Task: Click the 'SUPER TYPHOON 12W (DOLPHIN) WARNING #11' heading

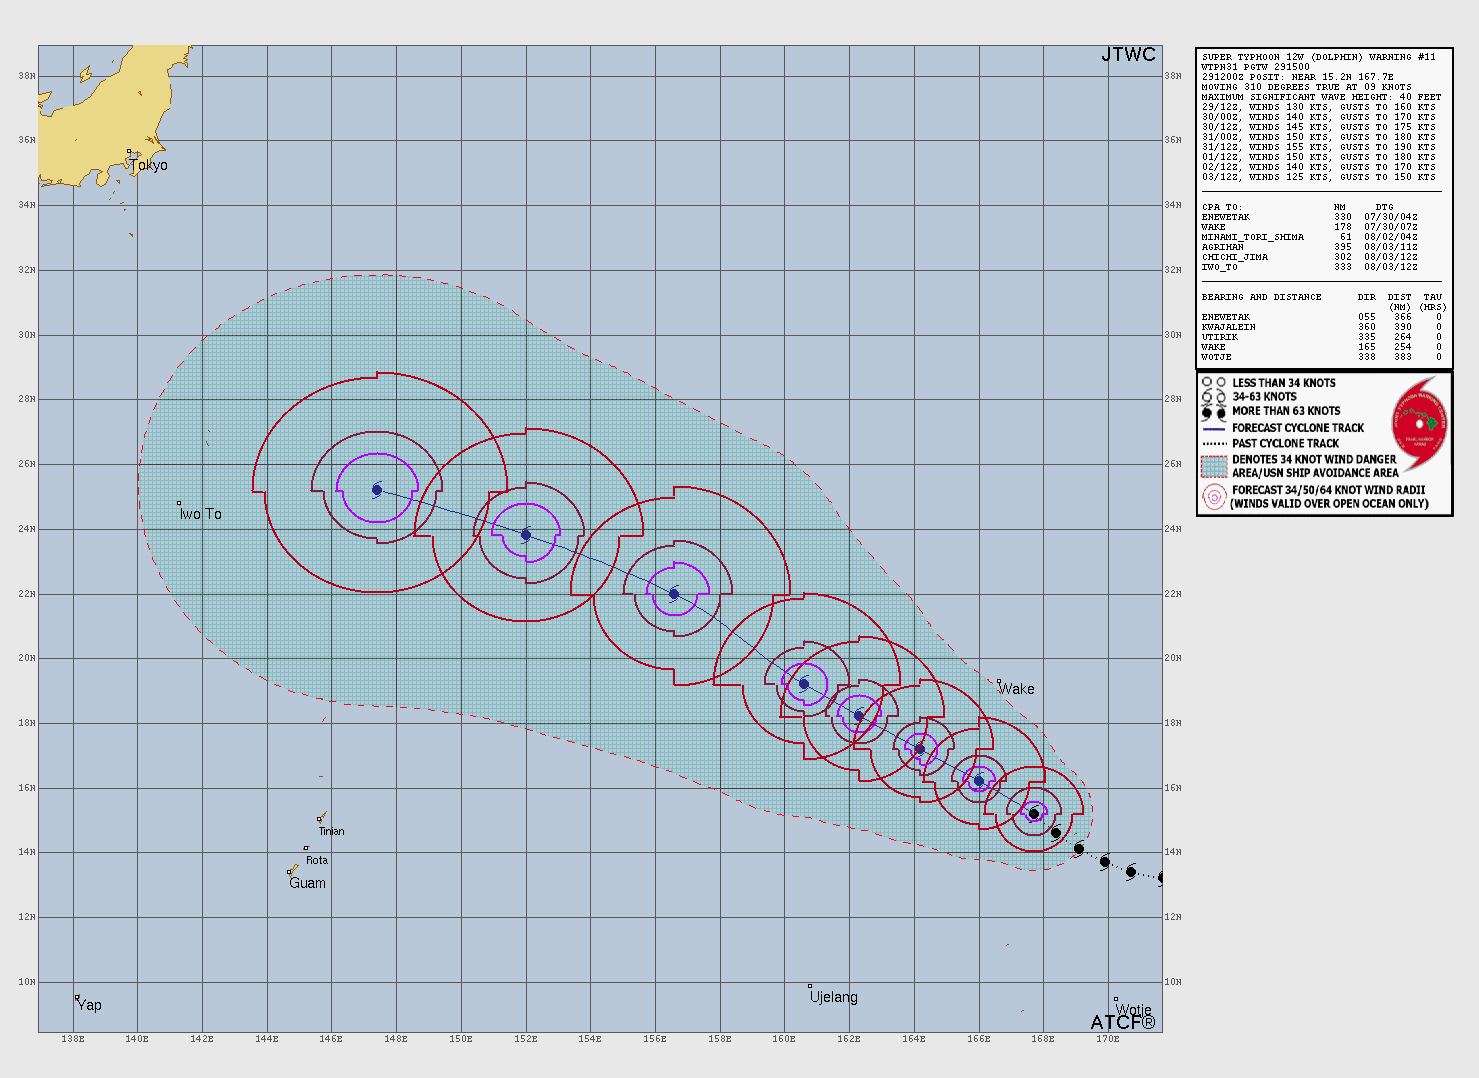Action: tap(1318, 57)
